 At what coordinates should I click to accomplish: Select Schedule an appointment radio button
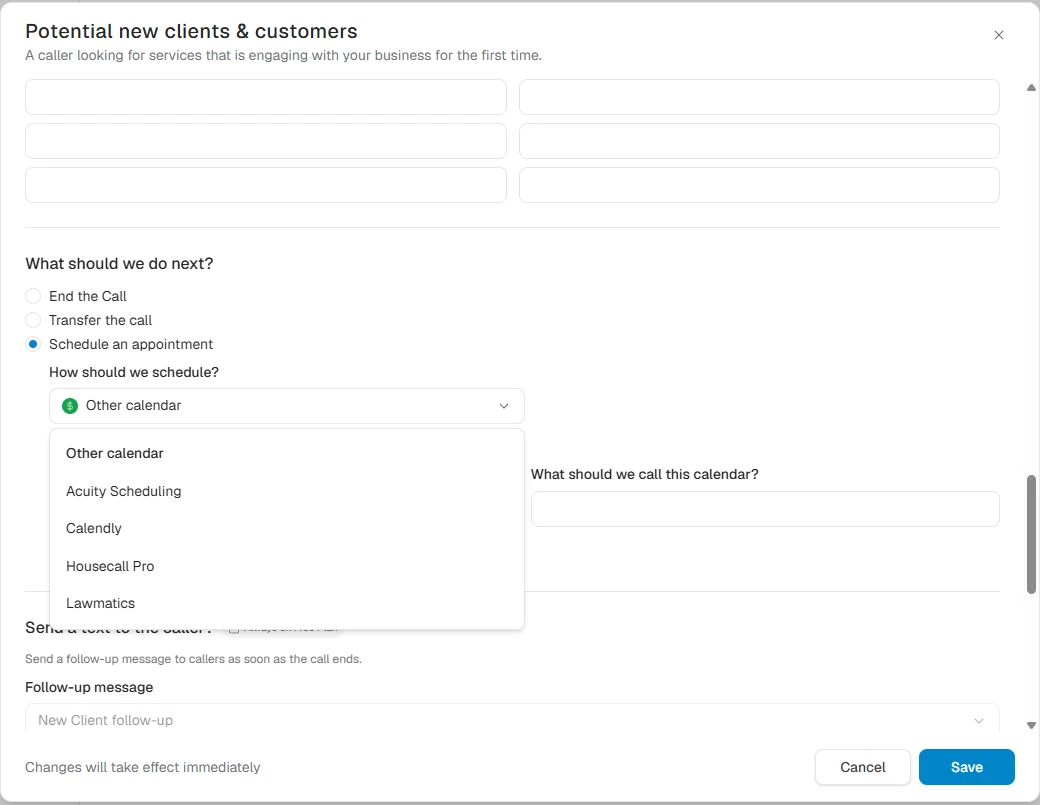coord(32,344)
